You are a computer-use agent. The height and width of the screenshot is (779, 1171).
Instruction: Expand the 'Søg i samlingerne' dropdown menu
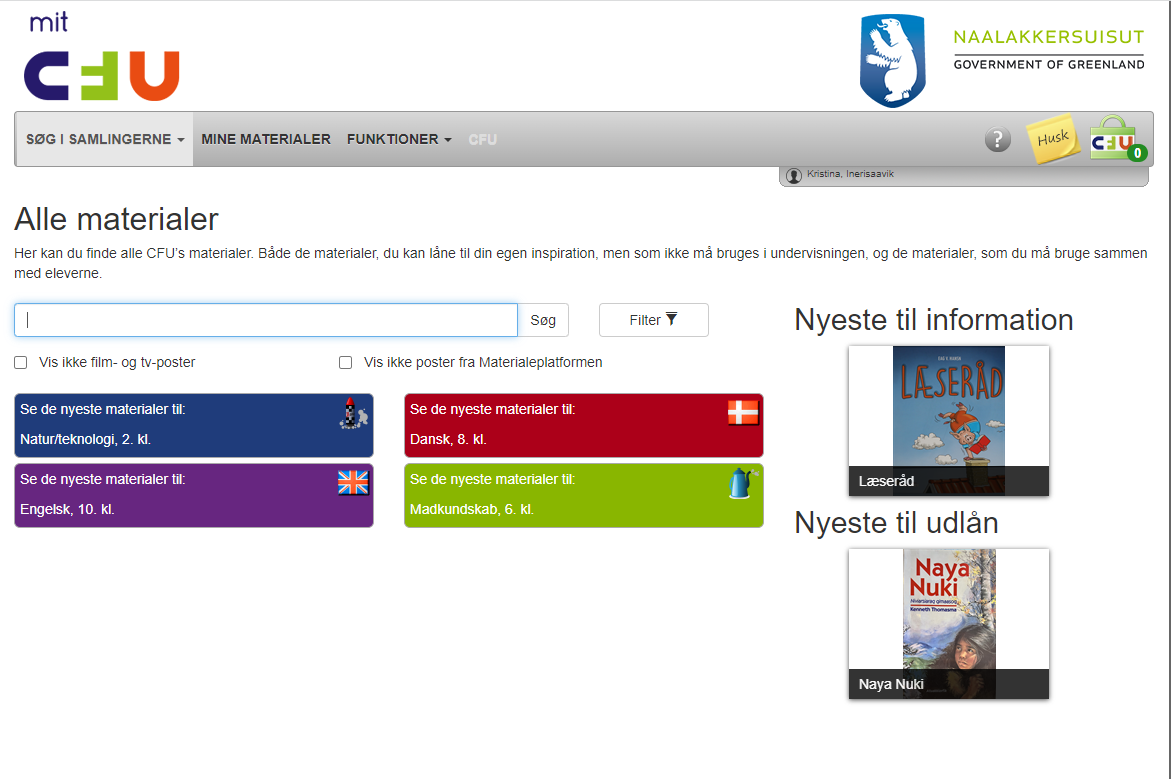coord(105,140)
